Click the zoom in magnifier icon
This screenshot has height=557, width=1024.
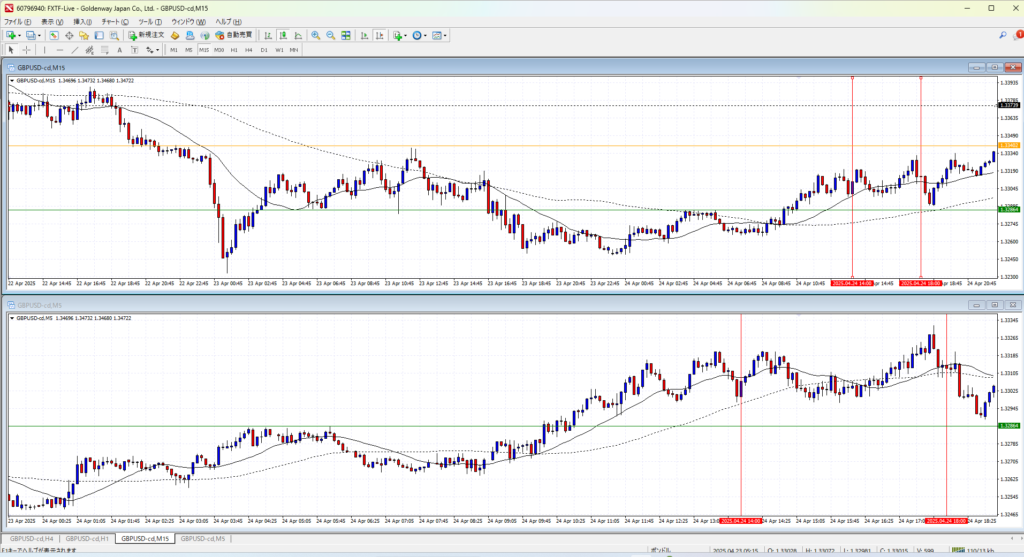pyautogui.click(x=315, y=35)
